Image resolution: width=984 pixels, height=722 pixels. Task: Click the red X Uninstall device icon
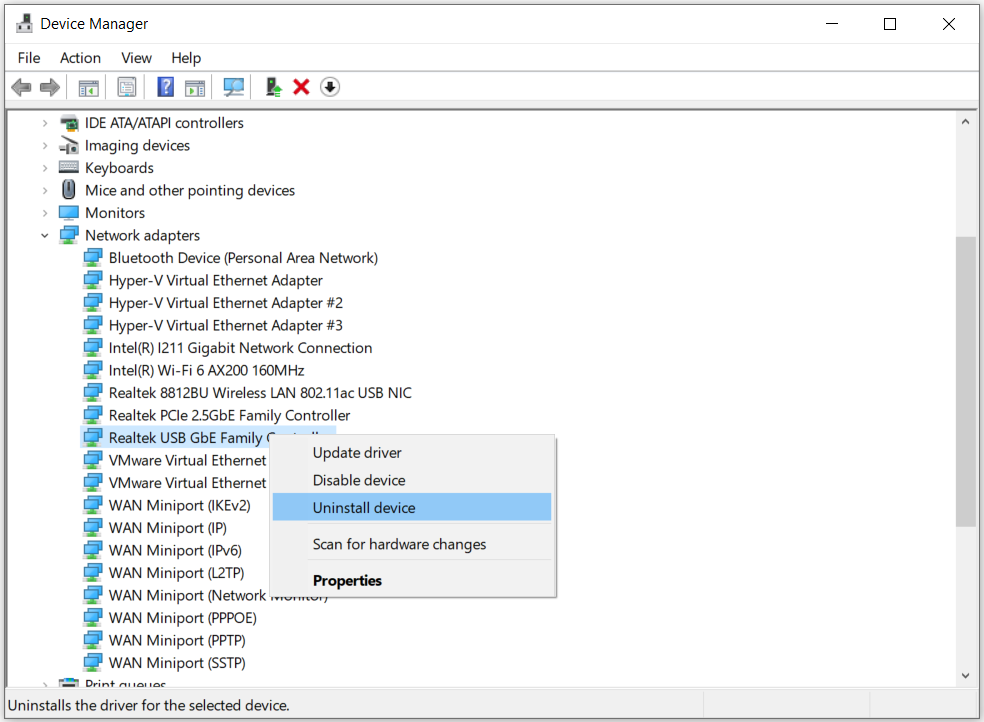(301, 87)
